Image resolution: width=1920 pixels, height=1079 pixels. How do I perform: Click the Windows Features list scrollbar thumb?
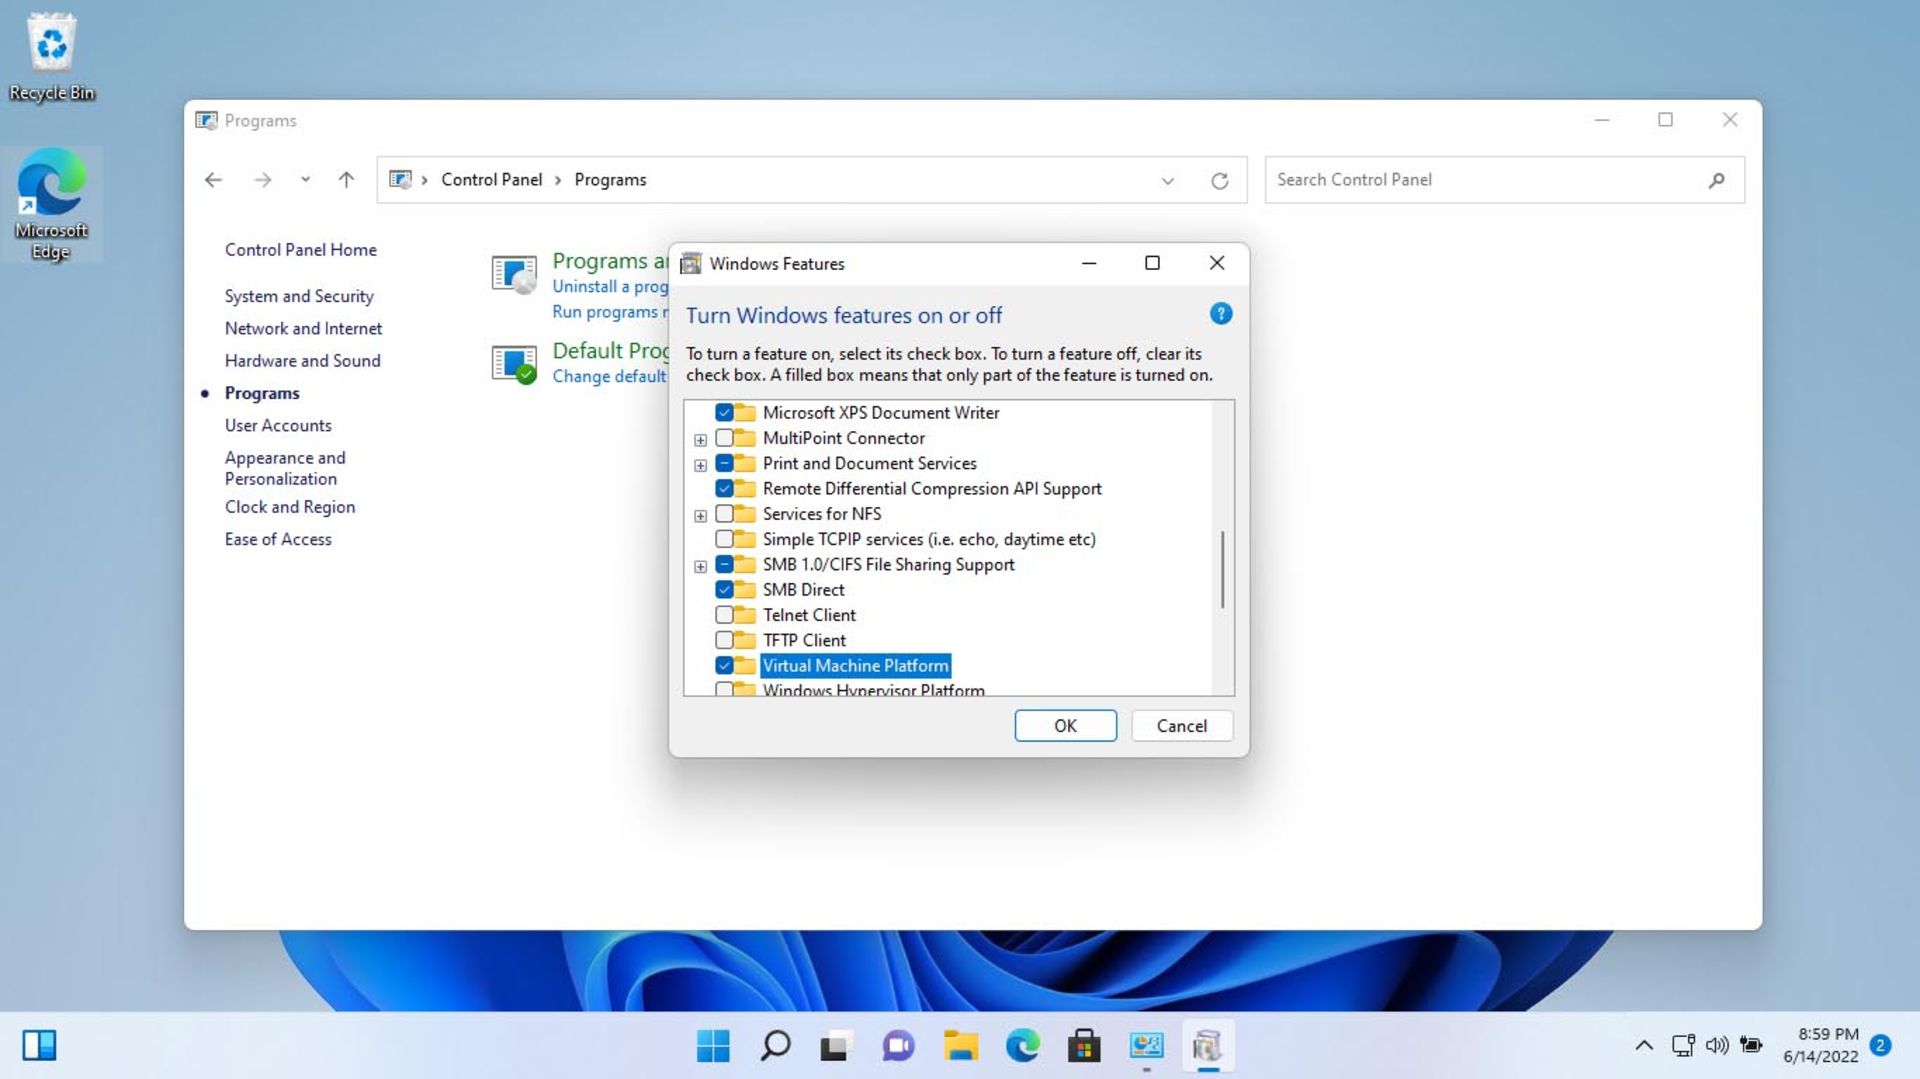[x=1222, y=570]
